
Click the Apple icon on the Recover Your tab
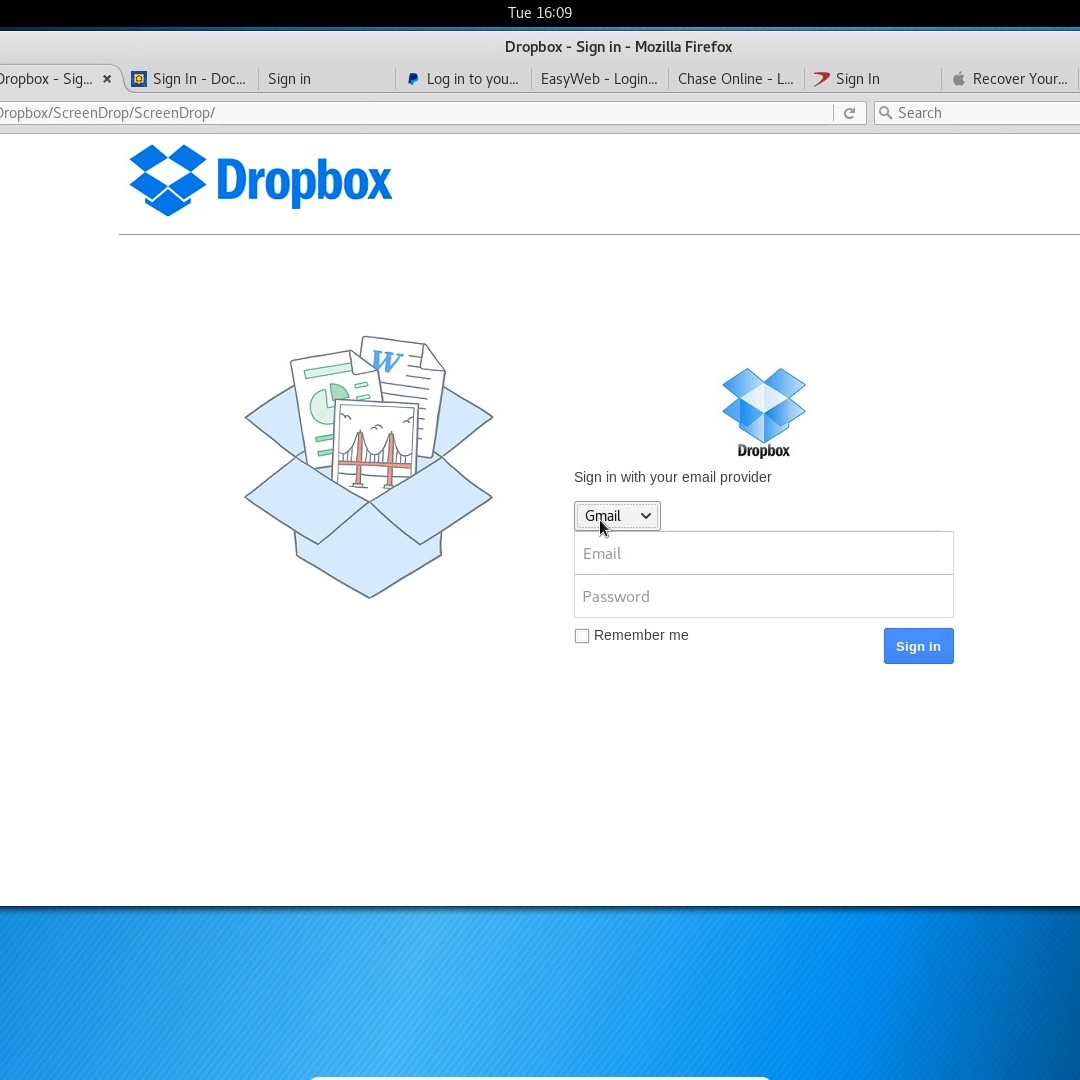point(958,79)
